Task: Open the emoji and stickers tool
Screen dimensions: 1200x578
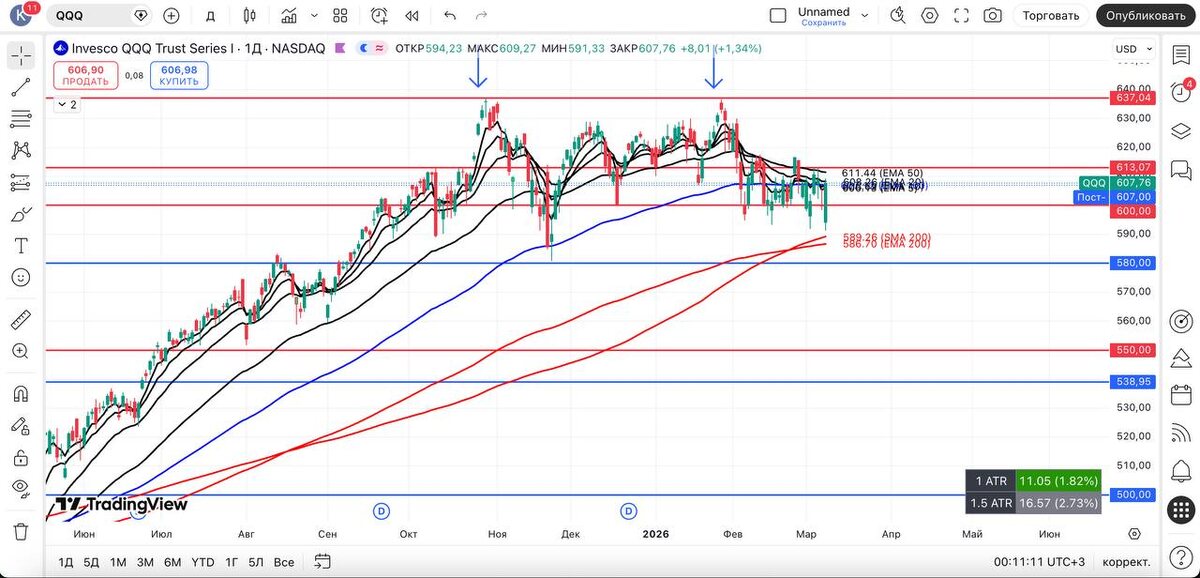Action: pos(21,277)
